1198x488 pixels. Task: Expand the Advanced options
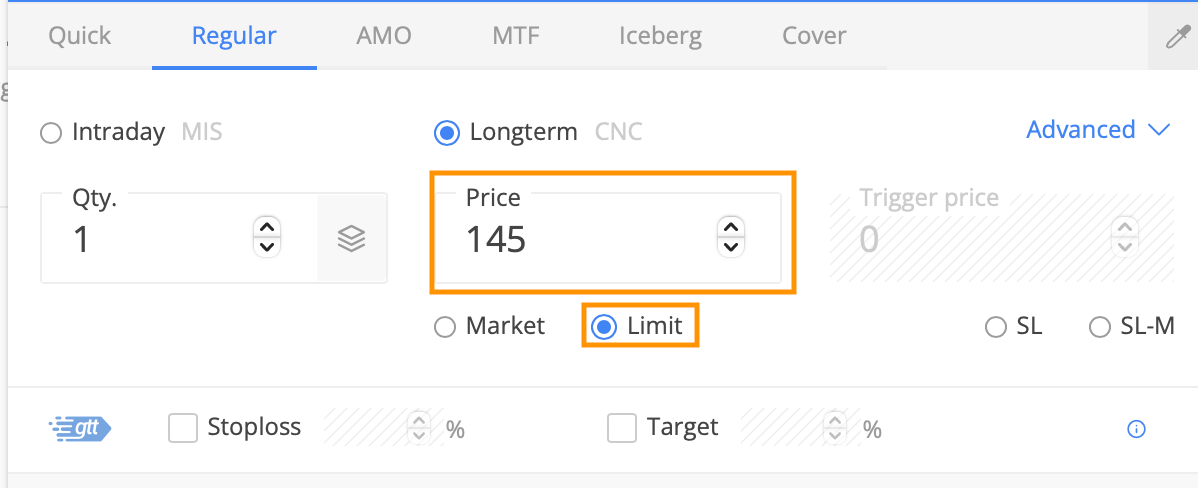(x=1098, y=130)
